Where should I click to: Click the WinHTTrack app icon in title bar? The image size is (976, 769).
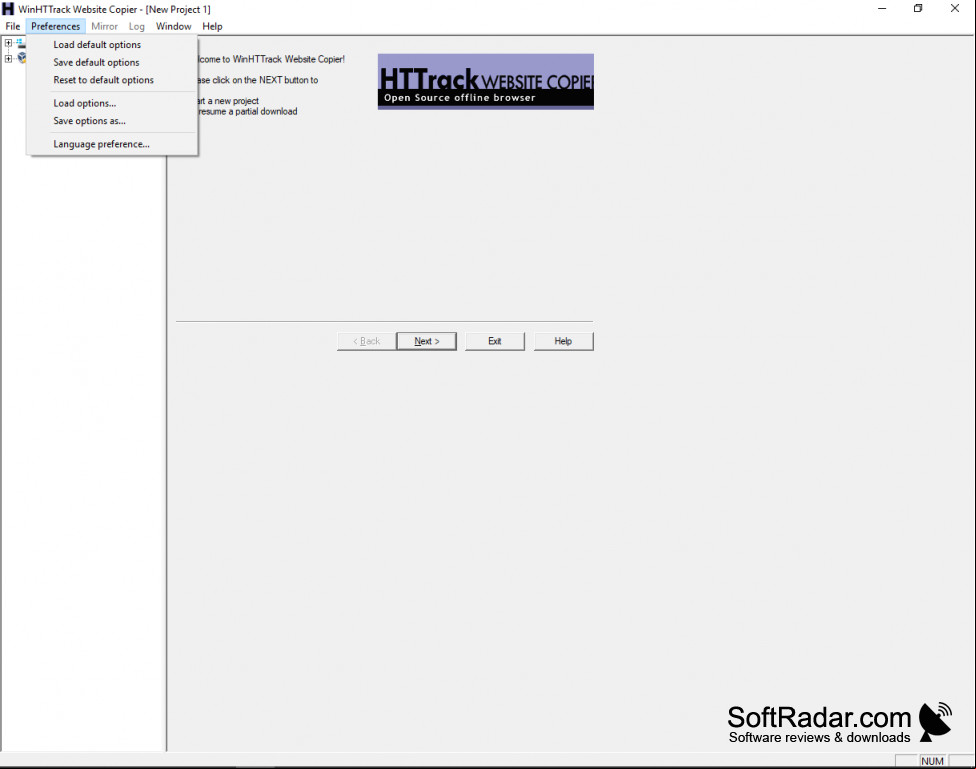click(7, 9)
